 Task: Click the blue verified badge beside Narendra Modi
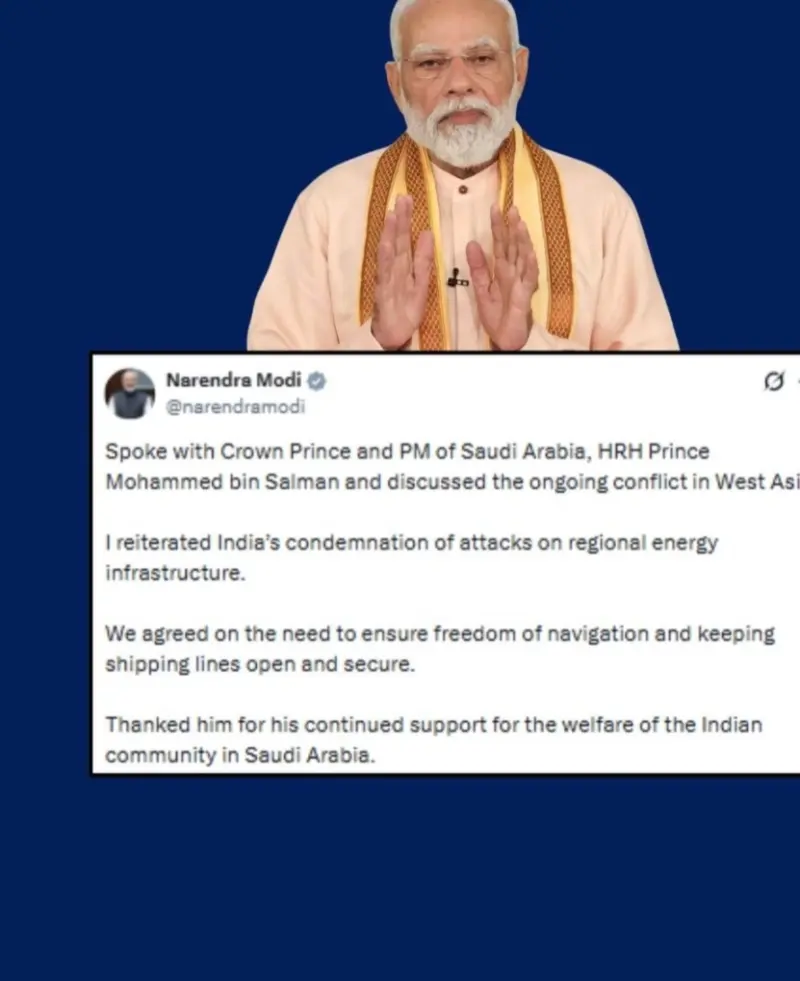point(317,381)
